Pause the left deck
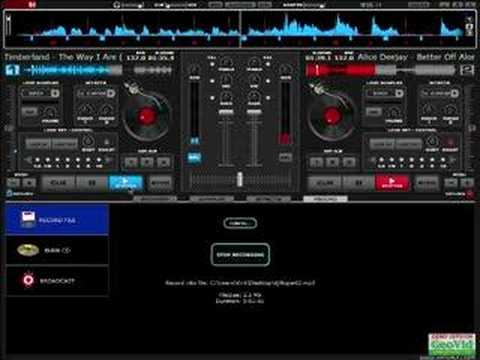The width and height of the screenshot is (480, 360). coord(92,183)
